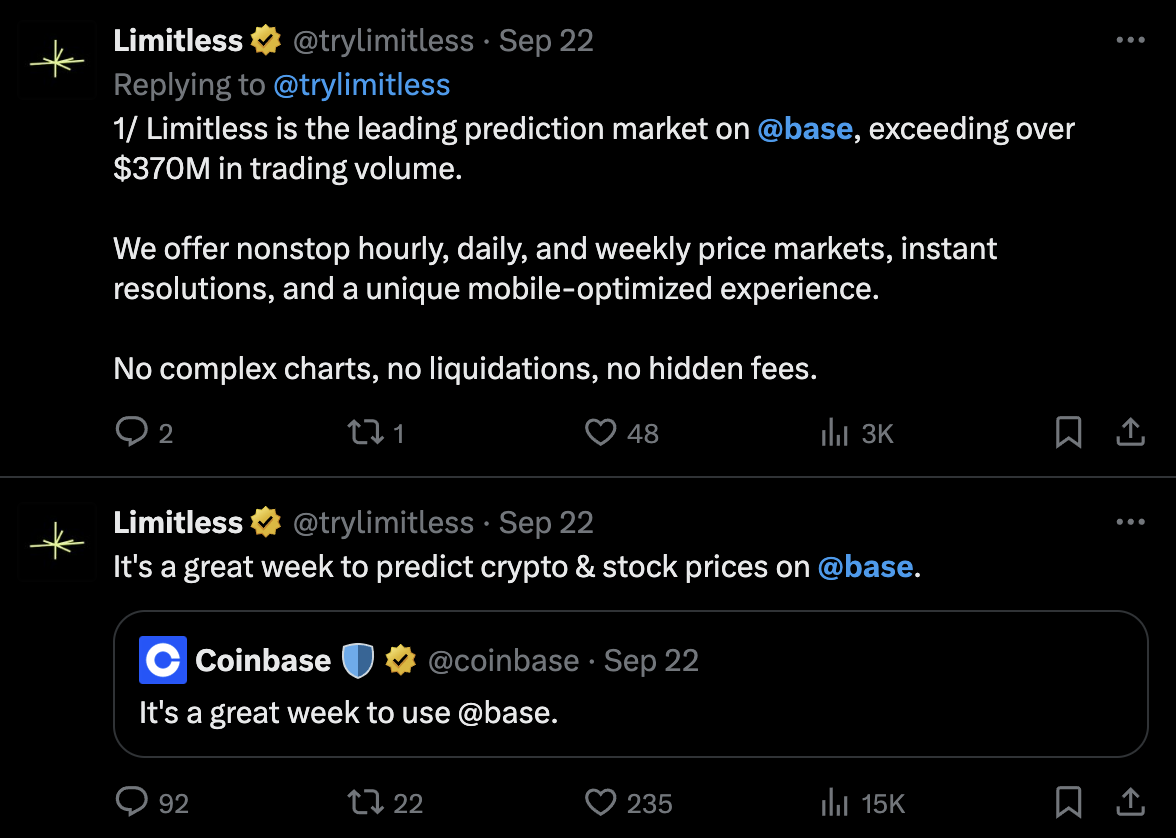
Task: Open more options on first post
Action: click(1129, 41)
